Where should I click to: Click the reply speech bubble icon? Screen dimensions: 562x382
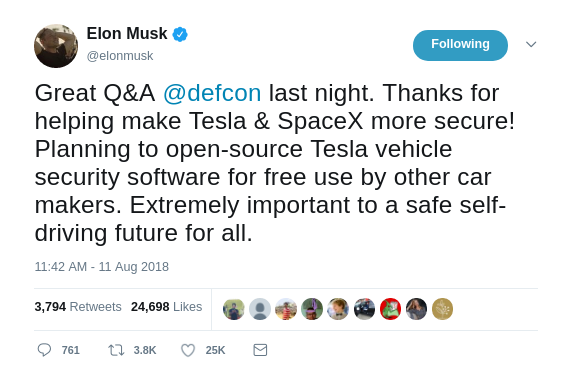coord(44,350)
